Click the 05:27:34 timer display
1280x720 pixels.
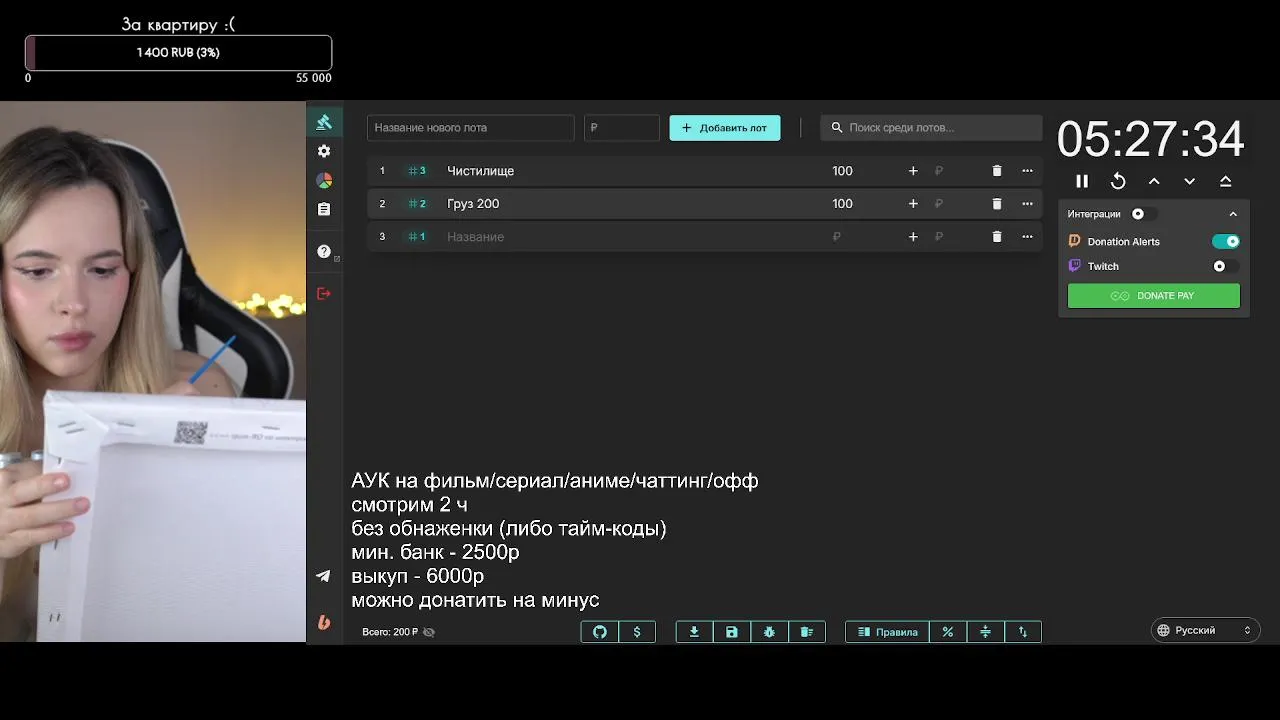coord(1151,139)
